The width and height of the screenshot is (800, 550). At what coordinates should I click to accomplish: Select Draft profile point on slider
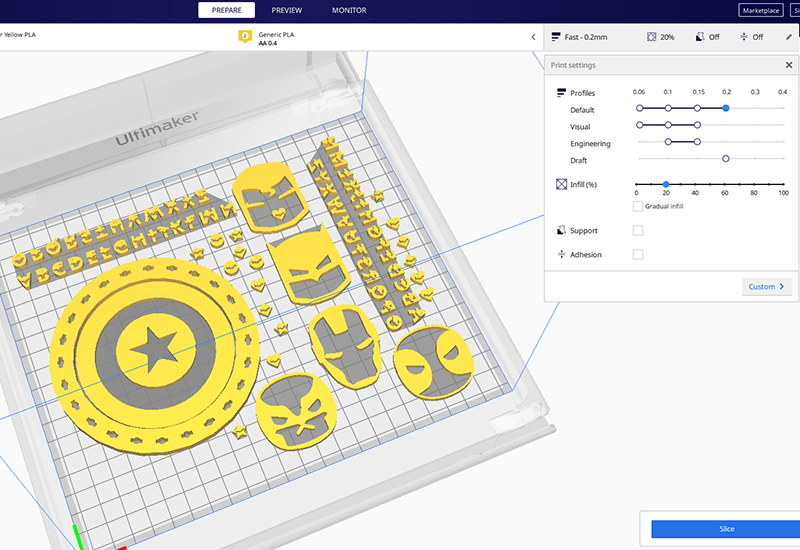726,158
